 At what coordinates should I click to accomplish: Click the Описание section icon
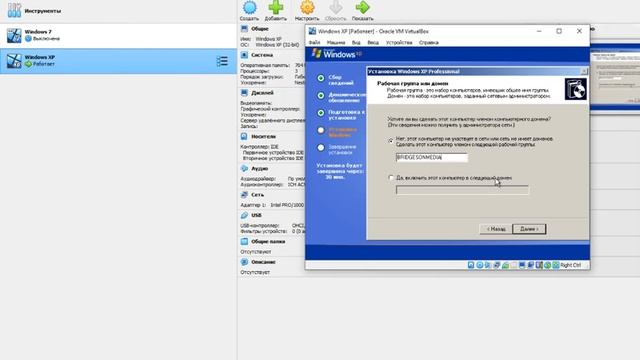click(244, 262)
